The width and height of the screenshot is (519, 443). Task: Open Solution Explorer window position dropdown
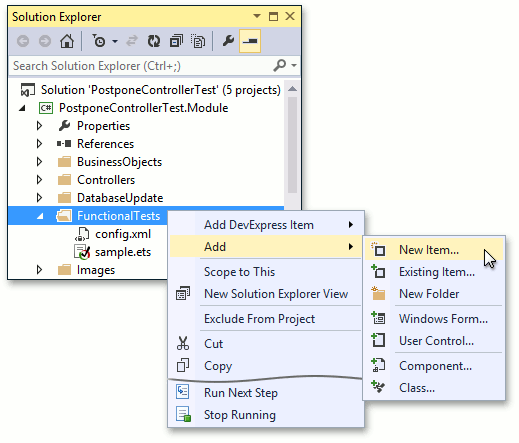257,16
